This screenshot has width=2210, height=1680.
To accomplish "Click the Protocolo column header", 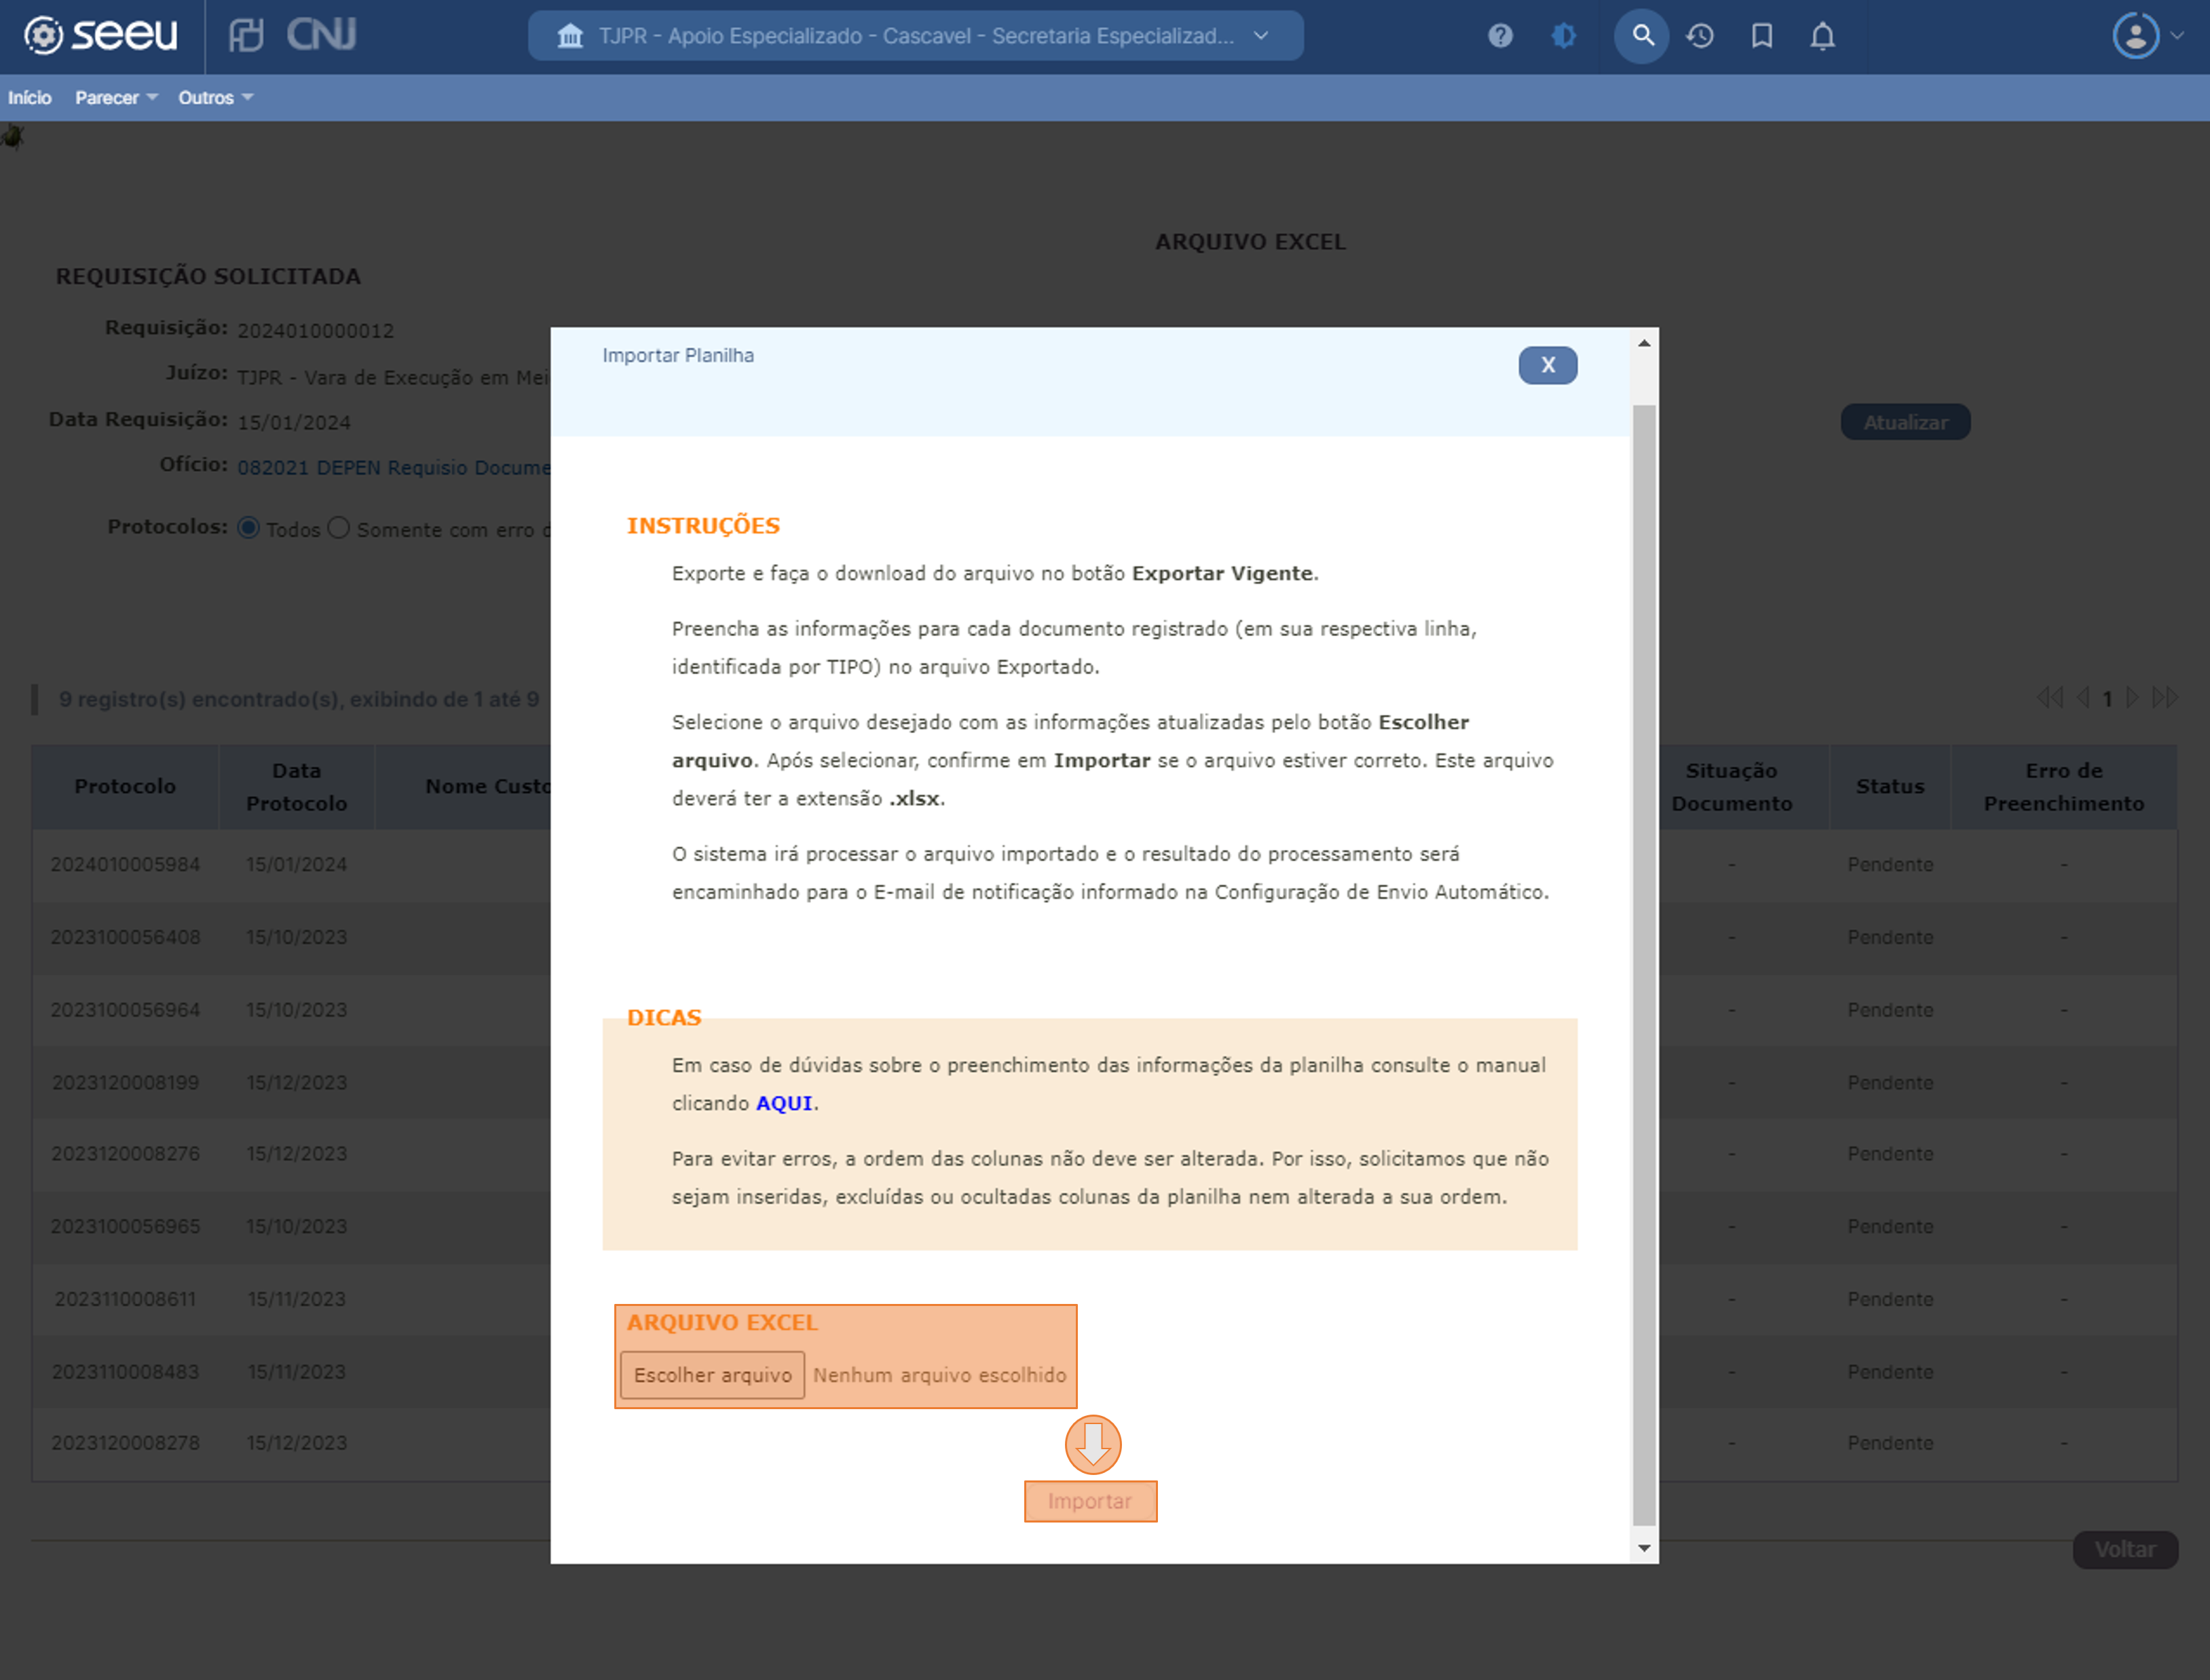I will click(x=125, y=786).
